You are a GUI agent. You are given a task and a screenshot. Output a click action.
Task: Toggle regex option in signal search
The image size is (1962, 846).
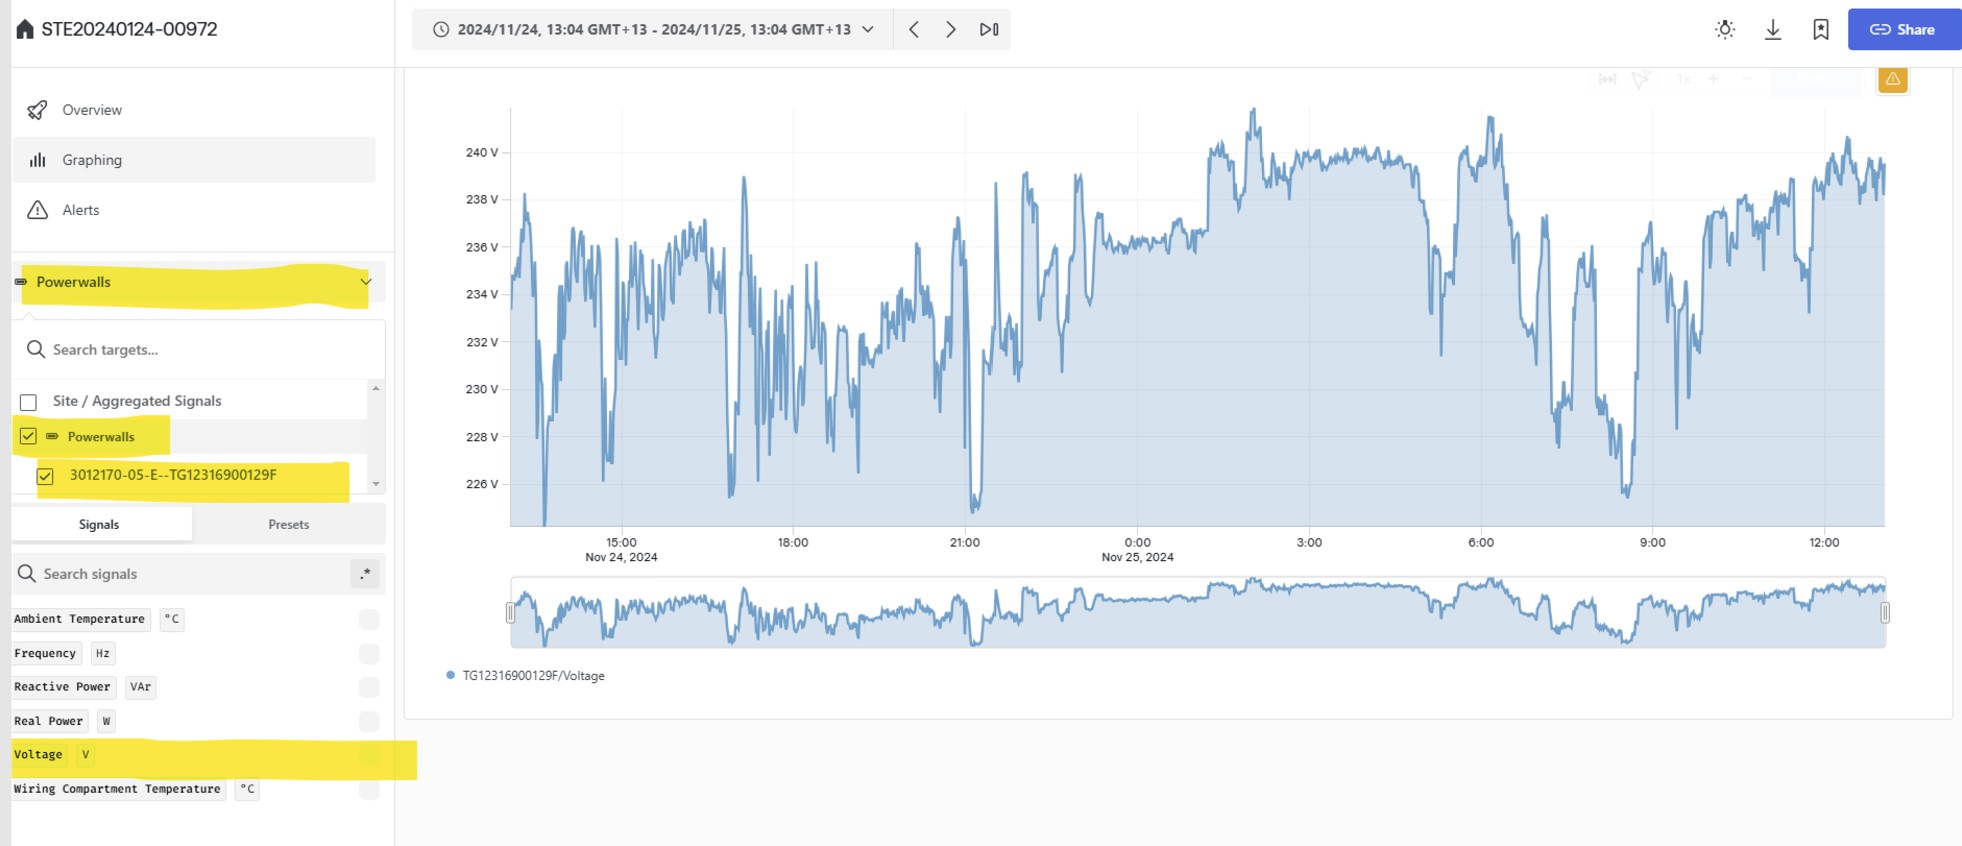(366, 574)
